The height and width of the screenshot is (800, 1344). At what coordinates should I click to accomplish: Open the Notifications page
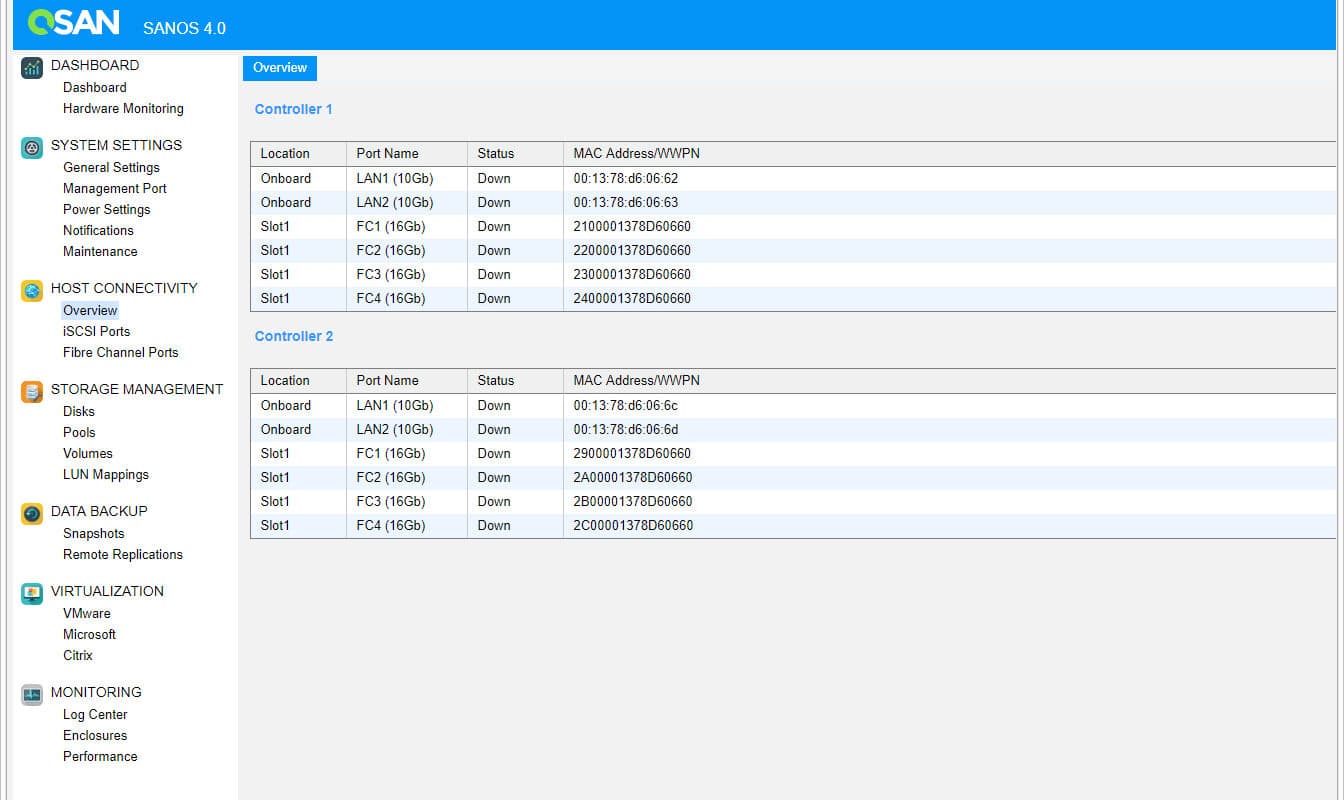click(98, 230)
